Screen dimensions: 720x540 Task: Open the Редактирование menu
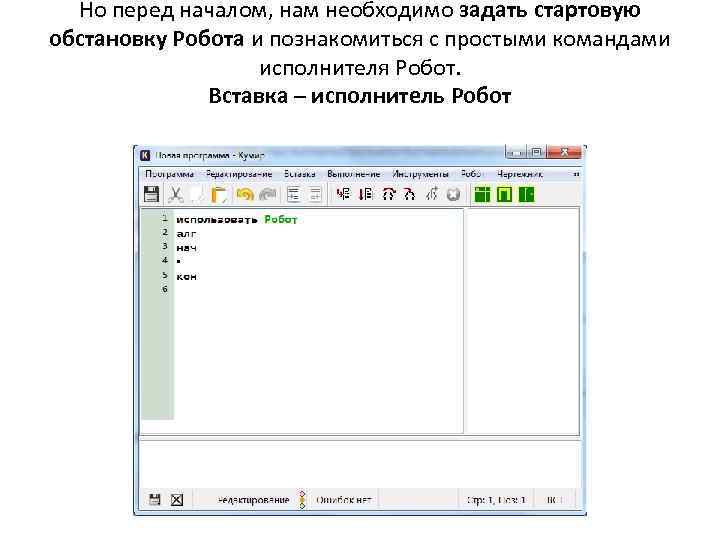coord(239,174)
